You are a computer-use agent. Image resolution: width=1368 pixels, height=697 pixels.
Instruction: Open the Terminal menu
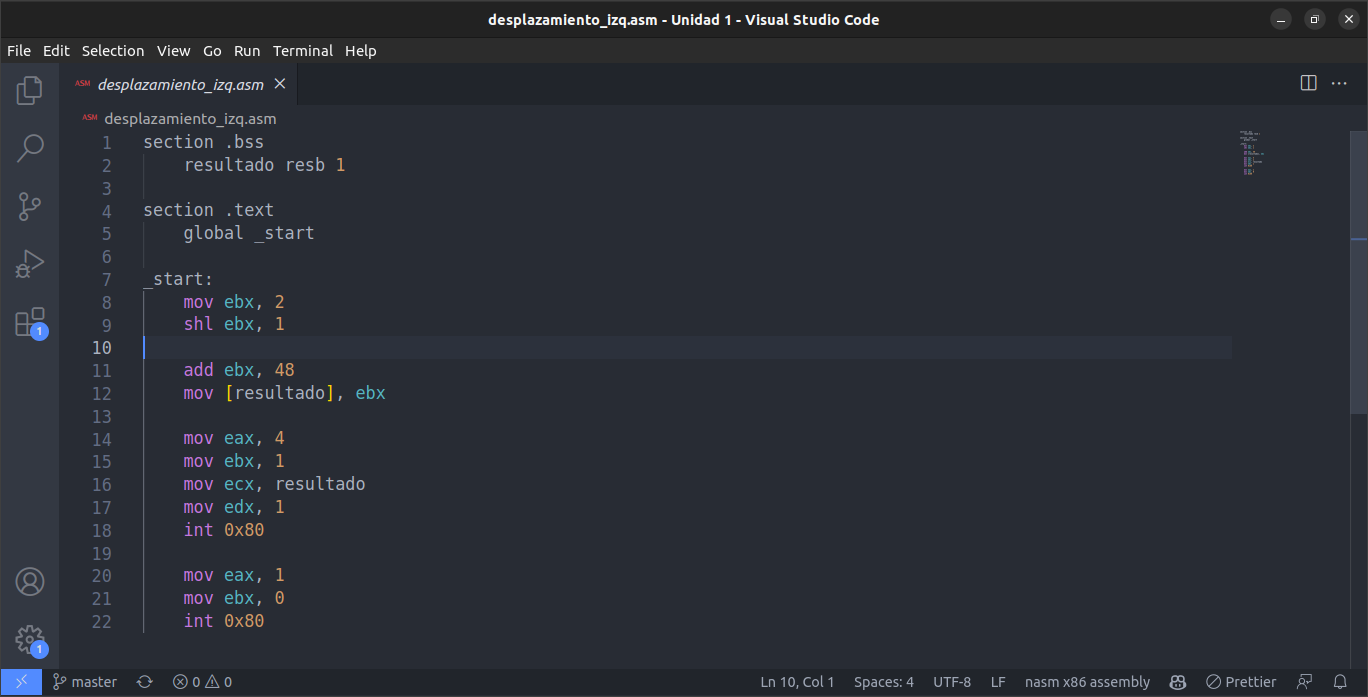pos(303,51)
